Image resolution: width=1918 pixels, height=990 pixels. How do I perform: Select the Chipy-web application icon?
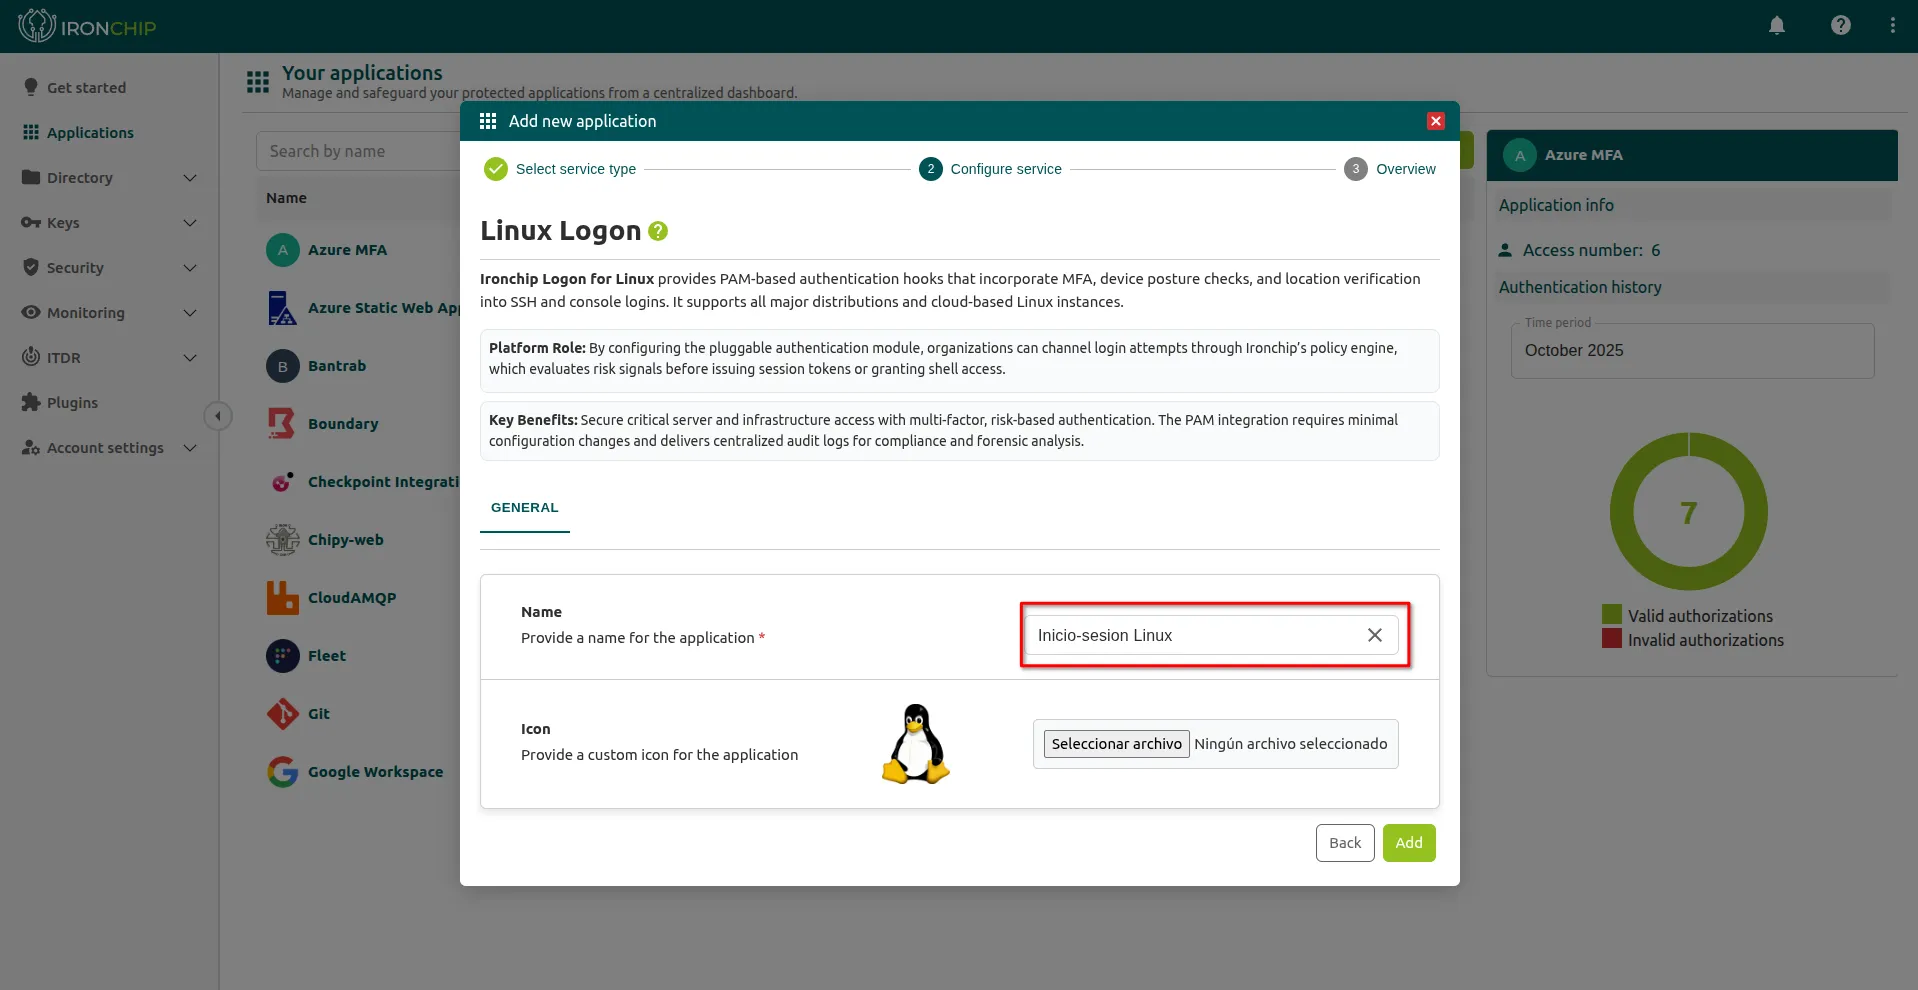283,540
